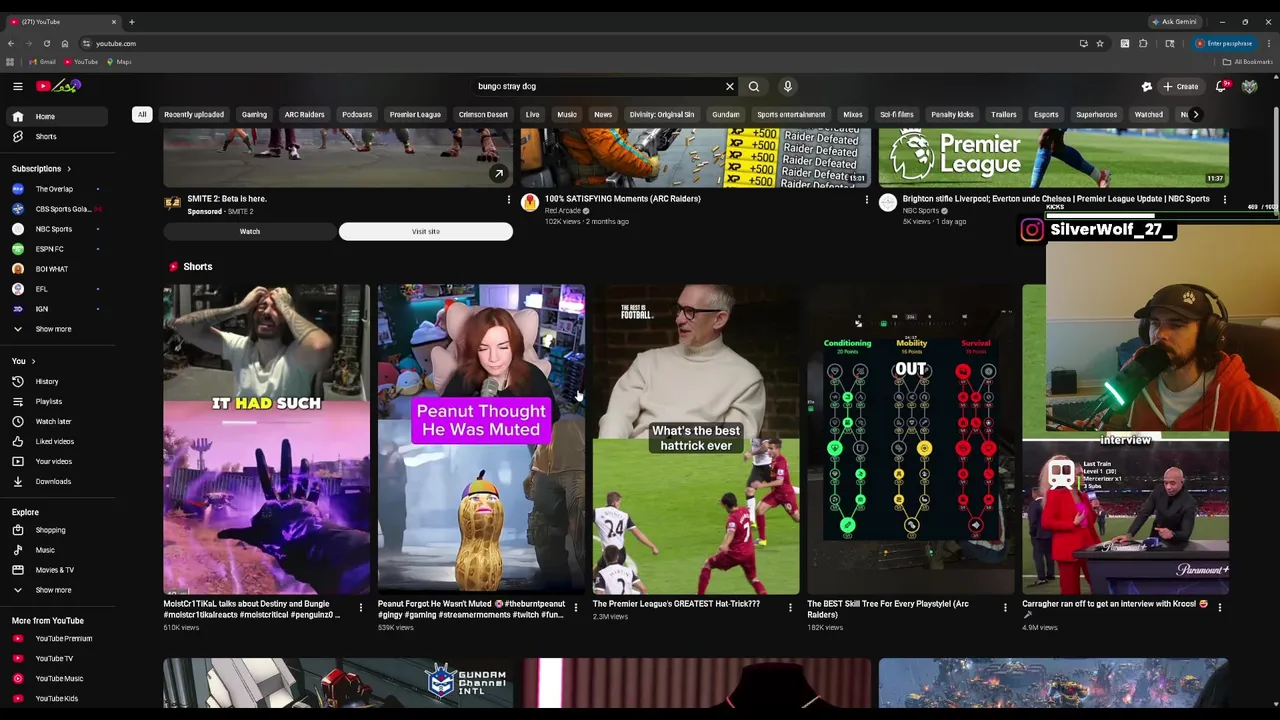Open options for SMITE 2 ad
The height and width of the screenshot is (720, 1280).
[508, 200]
